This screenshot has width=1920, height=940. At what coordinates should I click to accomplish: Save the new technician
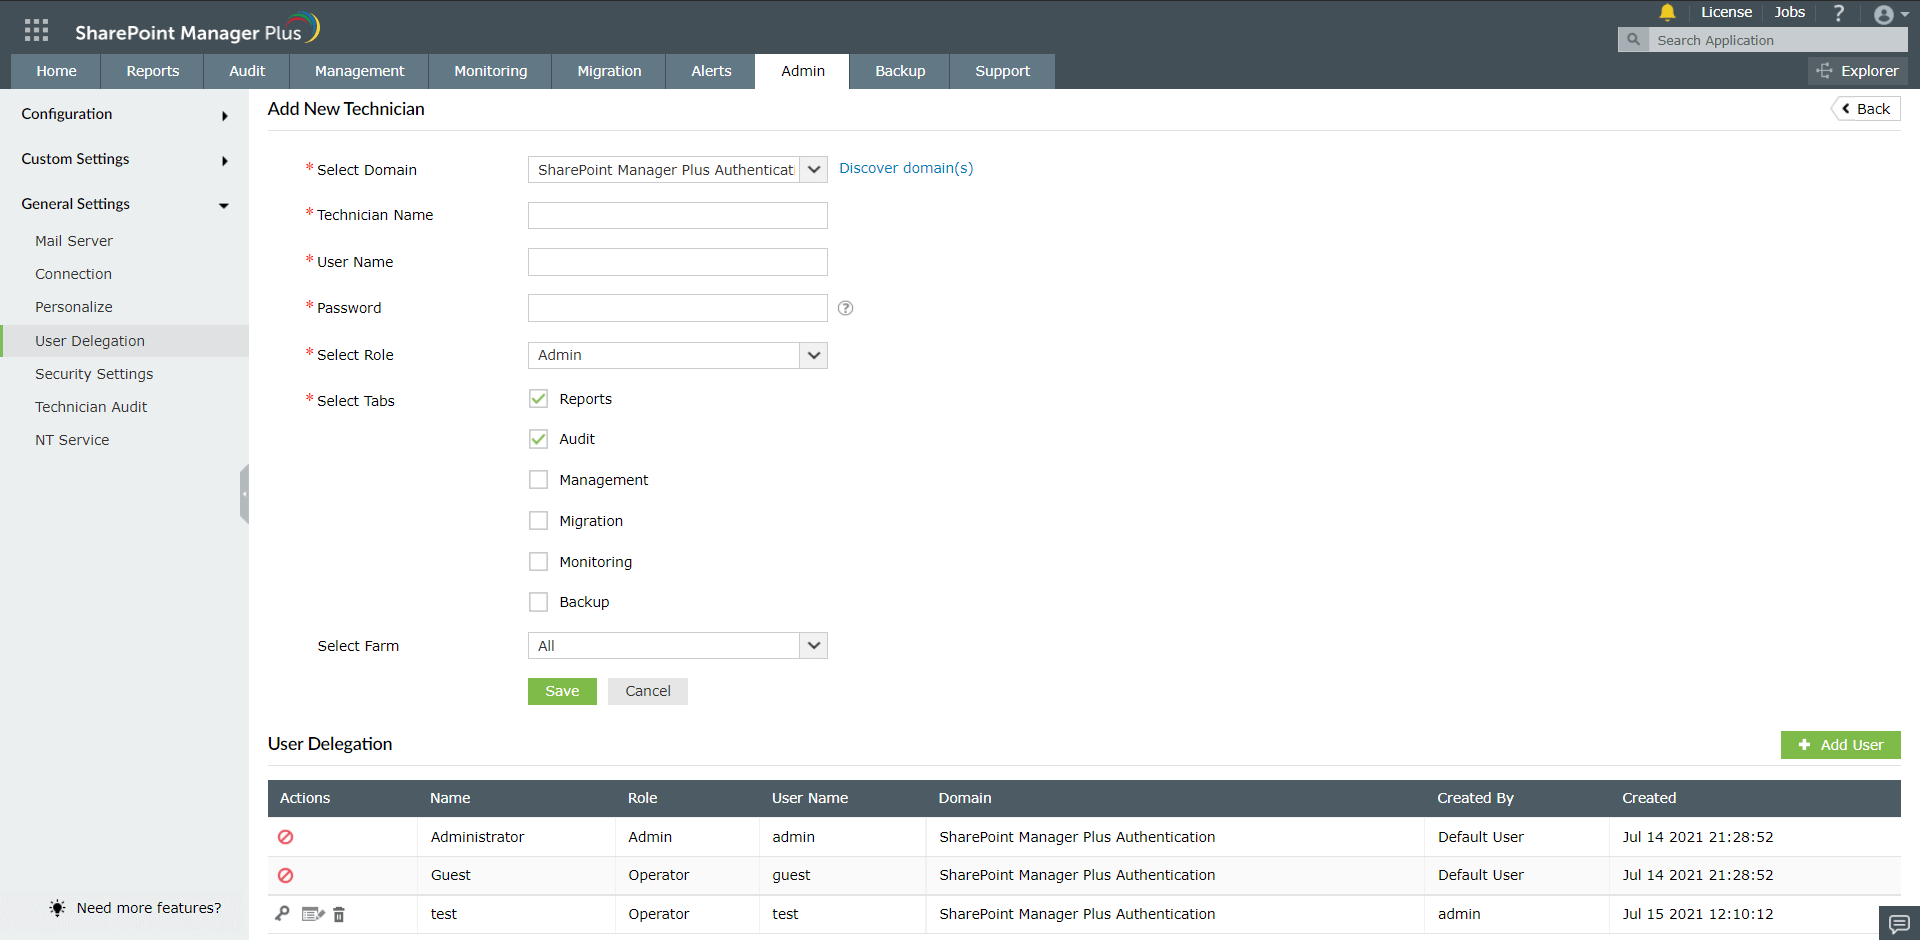pos(562,691)
